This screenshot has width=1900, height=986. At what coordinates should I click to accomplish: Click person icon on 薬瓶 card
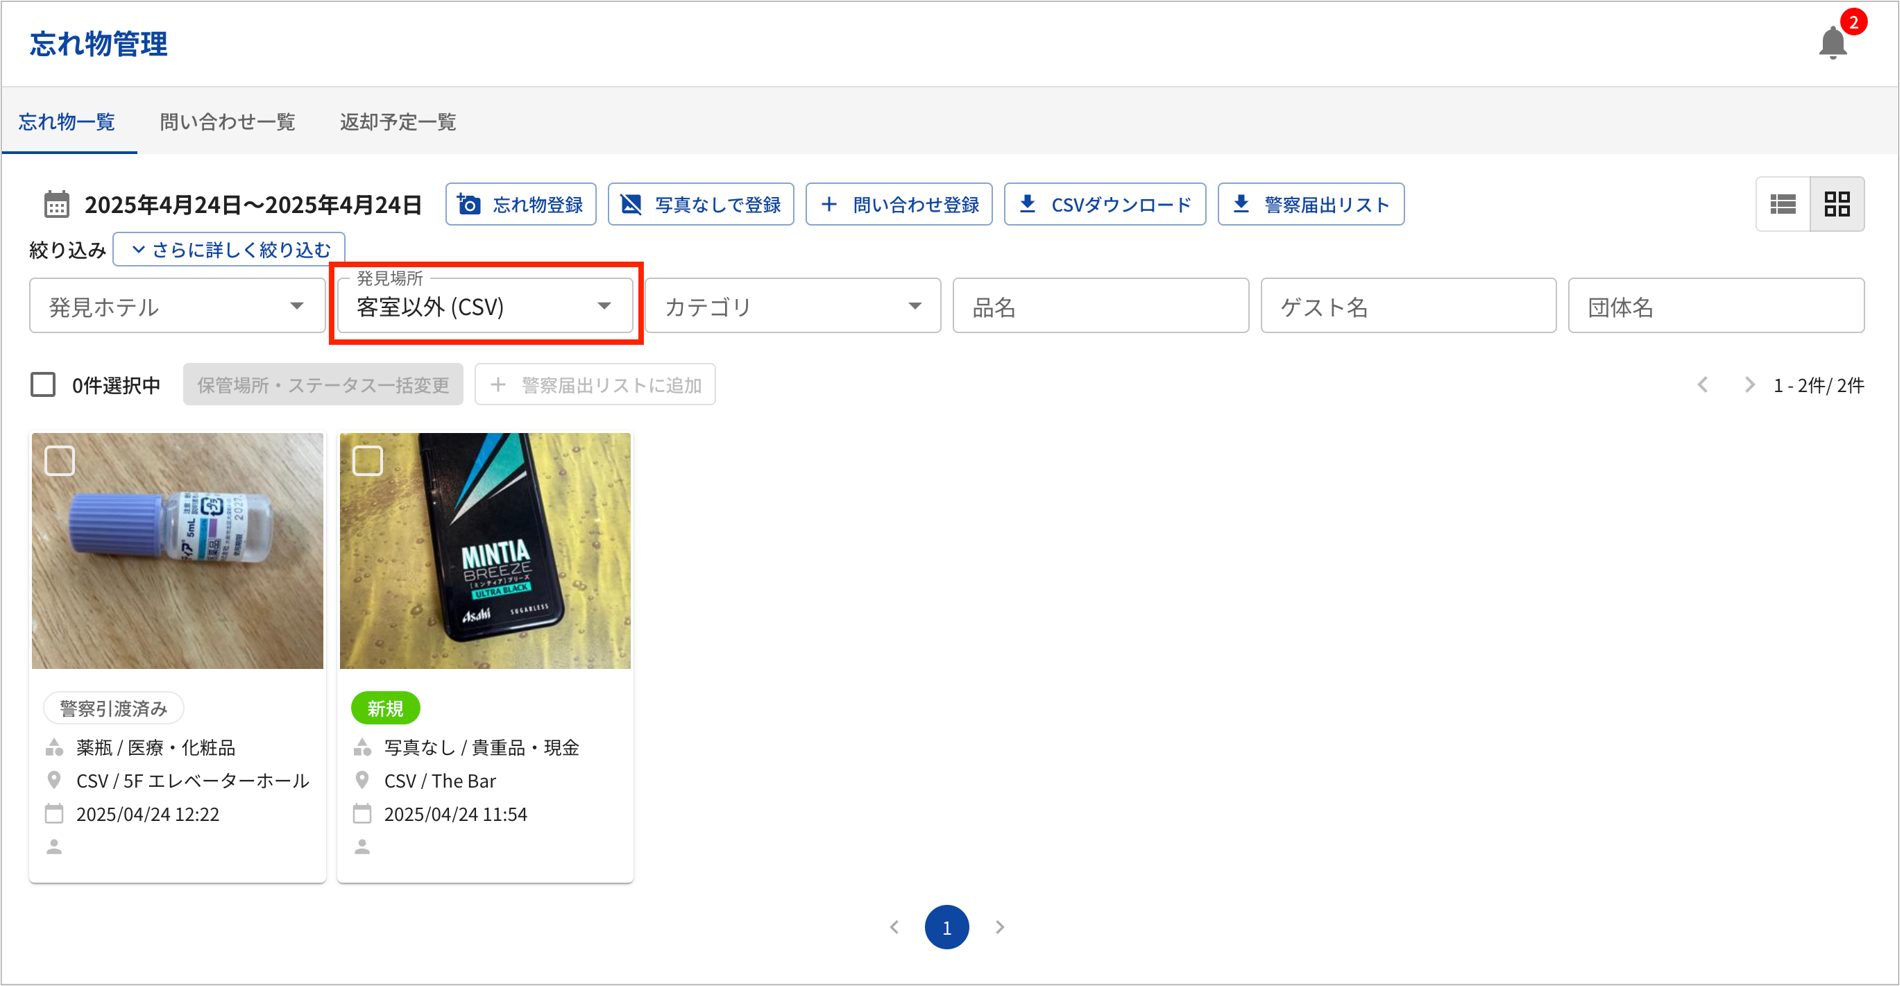(x=55, y=847)
